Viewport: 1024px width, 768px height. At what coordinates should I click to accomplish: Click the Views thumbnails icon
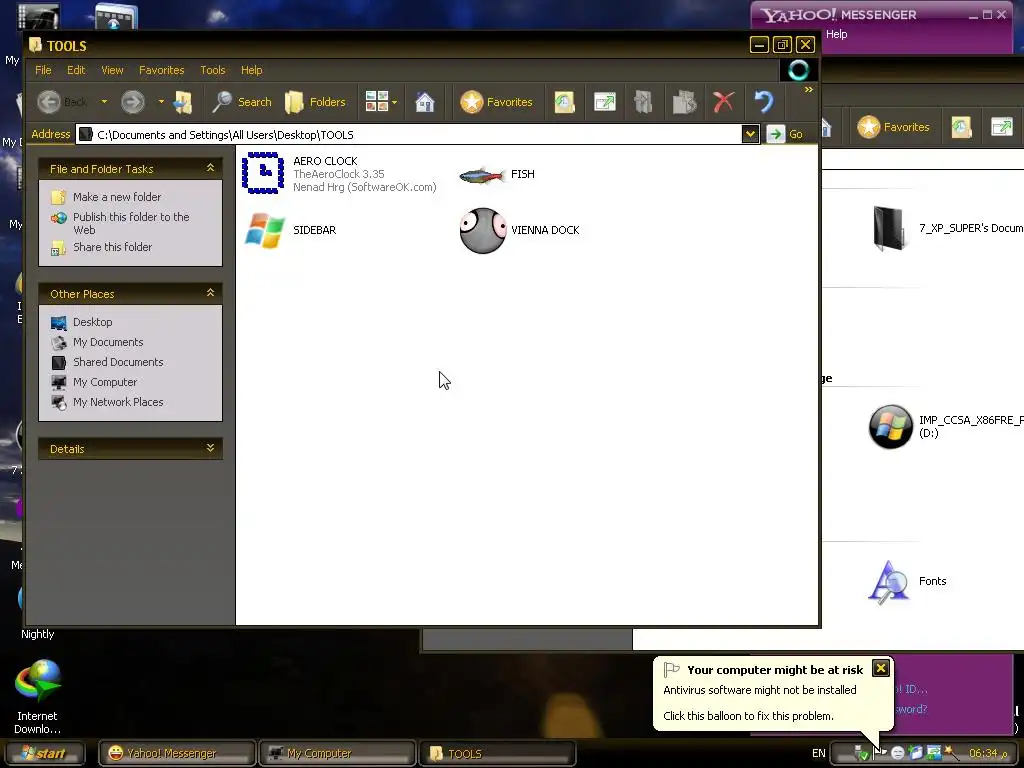point(377,102)
